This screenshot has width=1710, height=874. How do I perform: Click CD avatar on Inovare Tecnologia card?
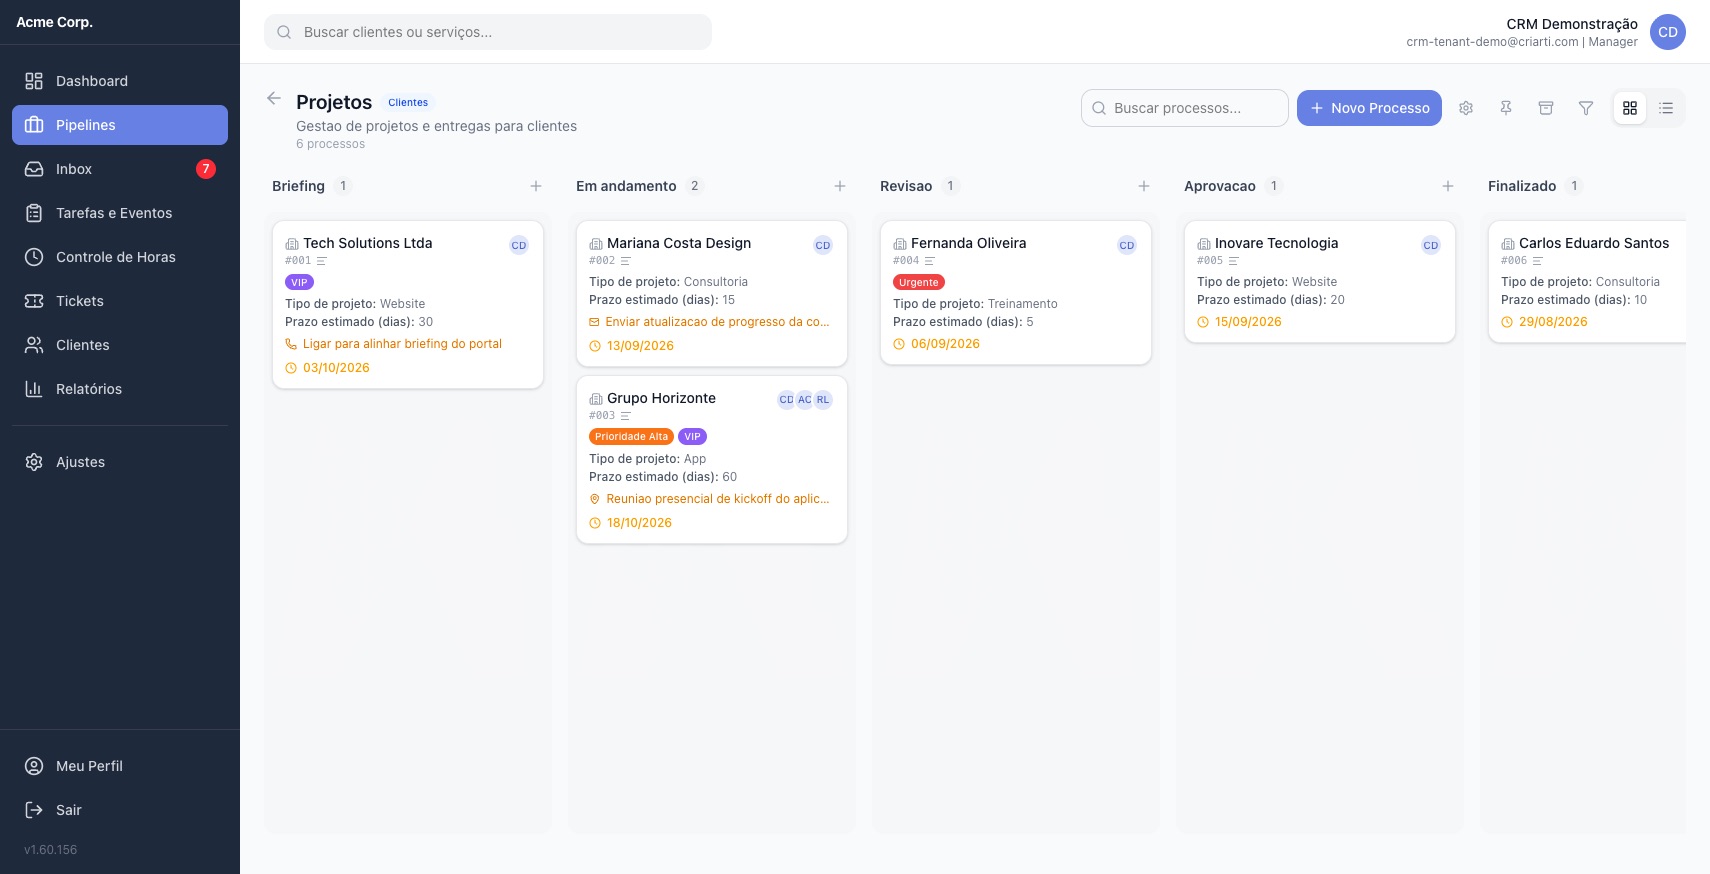(x=1431, y=245)
